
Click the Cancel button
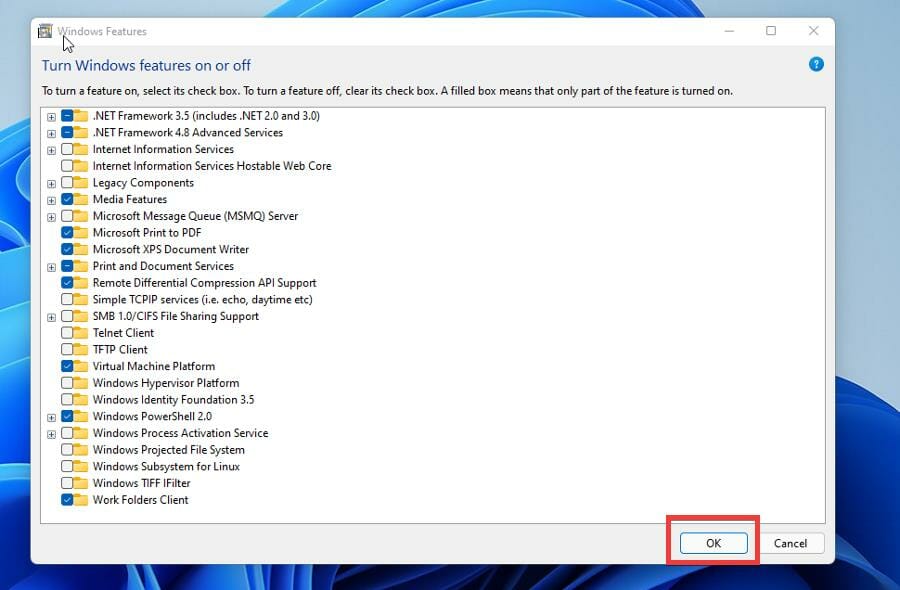pos(790,543)
